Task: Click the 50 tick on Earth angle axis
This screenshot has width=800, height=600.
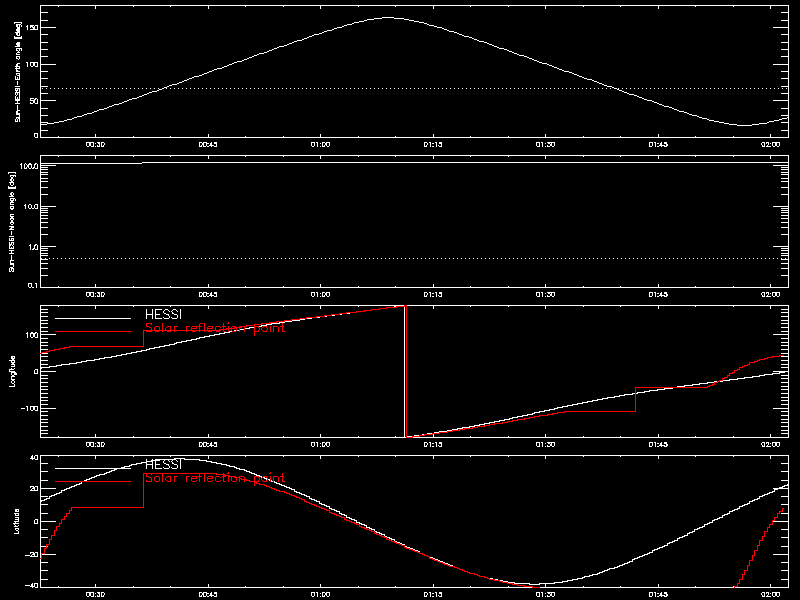Action: point(34,101)
